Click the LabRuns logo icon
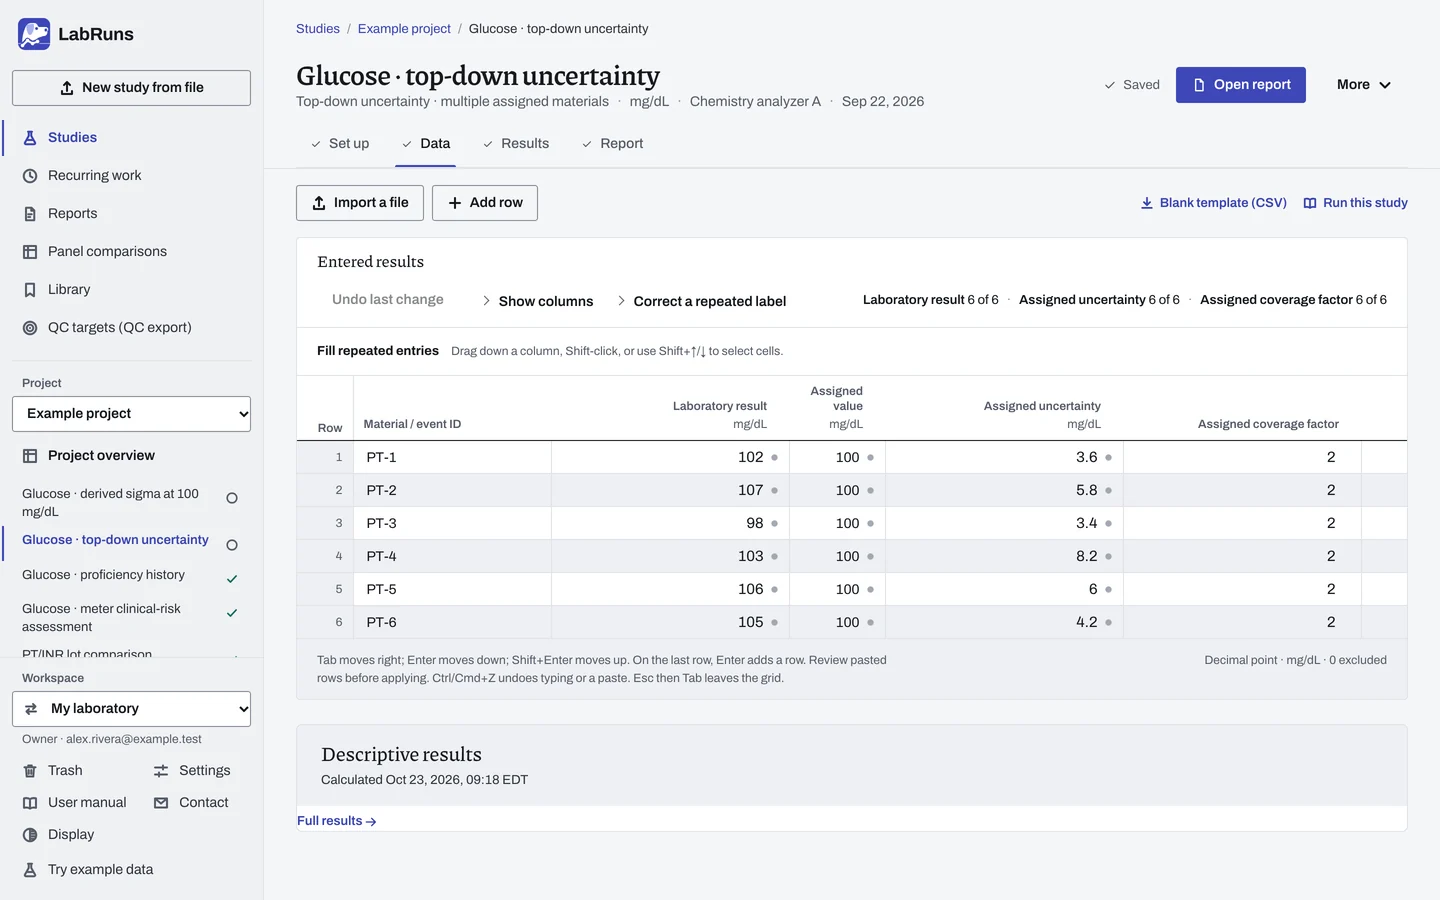The image size is (1440, 900). [34, 34]
